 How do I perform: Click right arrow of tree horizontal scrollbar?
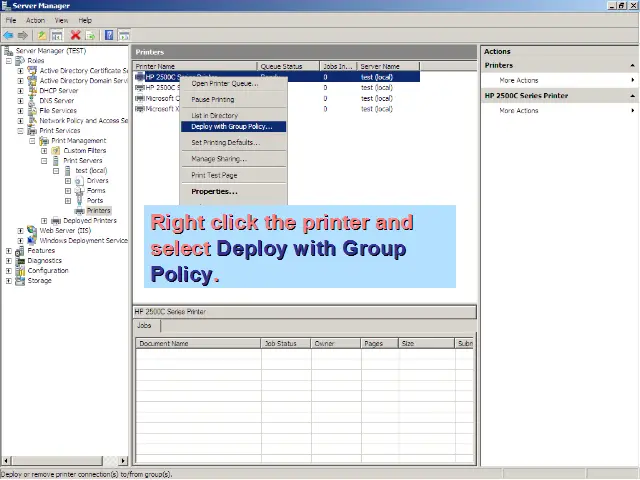point(124,461)
